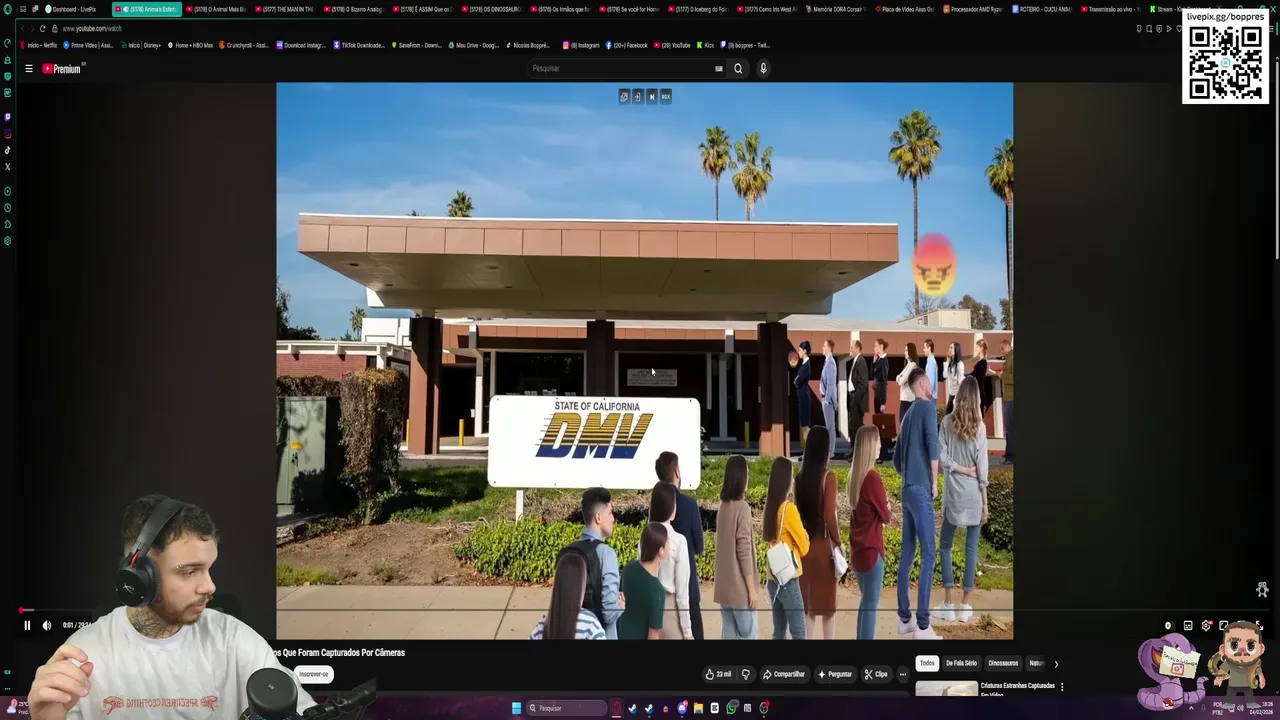Image resolution: width=1280 pixels, height=720 pixels.
Task: Open File Explorer from taskbar
Action: click(x=698, y=708)
